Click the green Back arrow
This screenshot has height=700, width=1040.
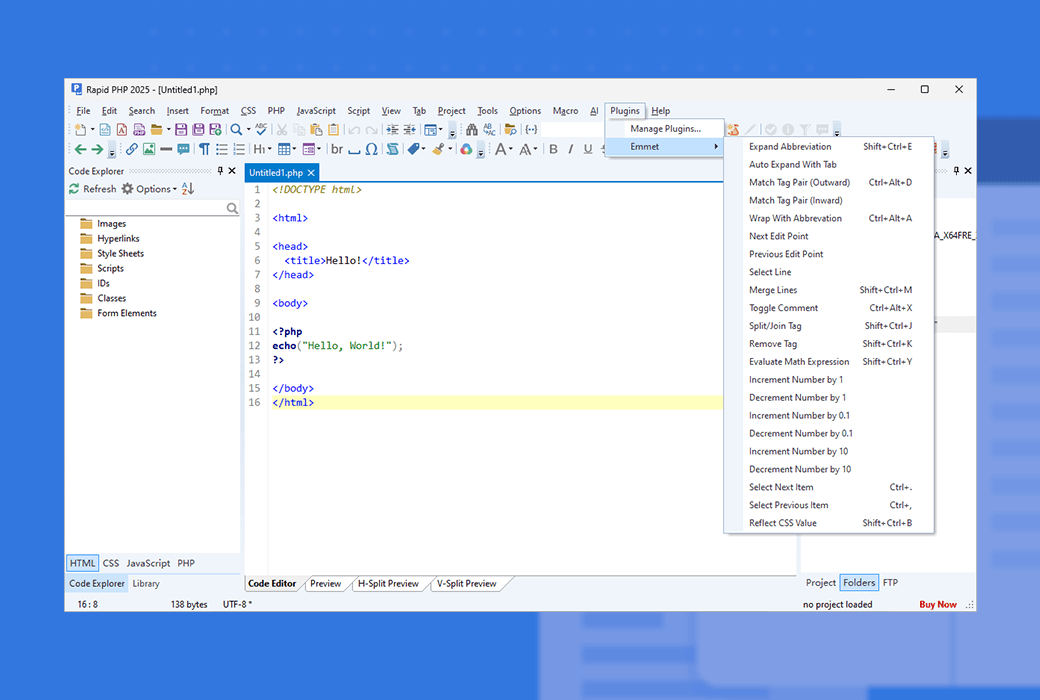pos(80,149)
